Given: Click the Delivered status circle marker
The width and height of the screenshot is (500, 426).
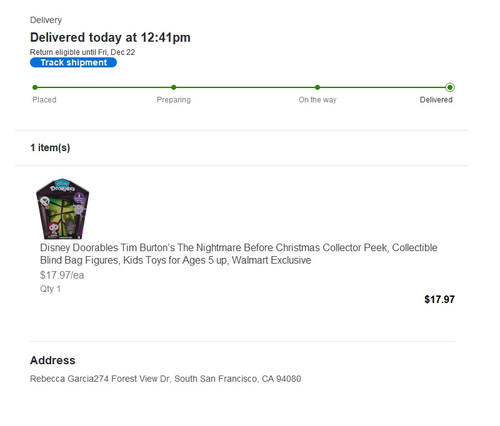Looking at the screenshot, I should point(450,87).
